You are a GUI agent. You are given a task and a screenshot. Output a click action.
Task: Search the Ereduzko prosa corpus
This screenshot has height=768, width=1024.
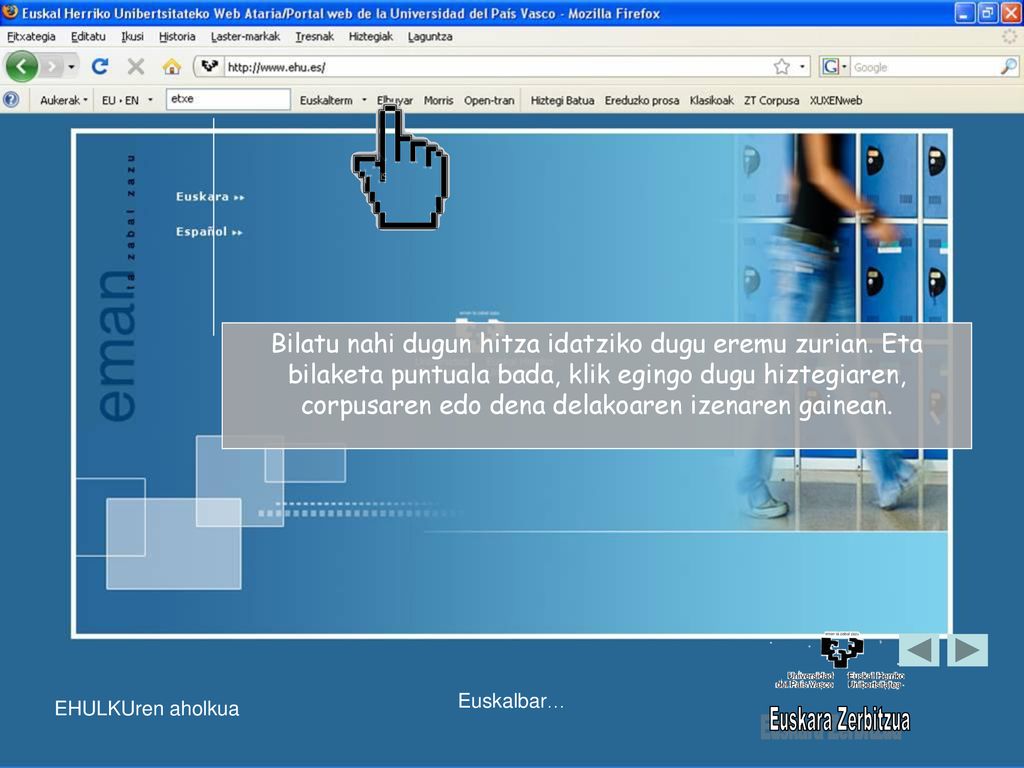point(642,100)
